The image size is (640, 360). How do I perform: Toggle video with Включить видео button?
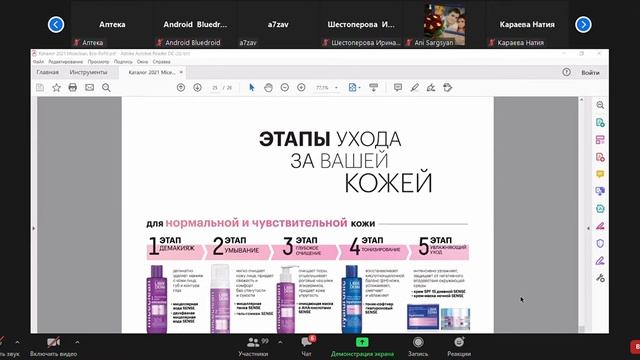point(53,347)
